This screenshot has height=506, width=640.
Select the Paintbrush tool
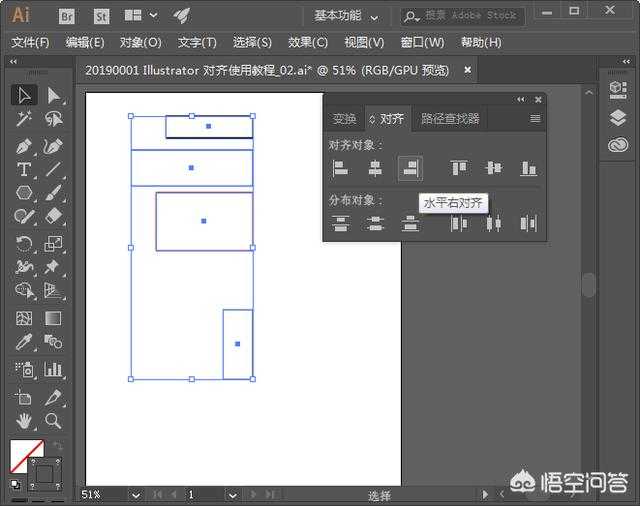pos(53,193)
